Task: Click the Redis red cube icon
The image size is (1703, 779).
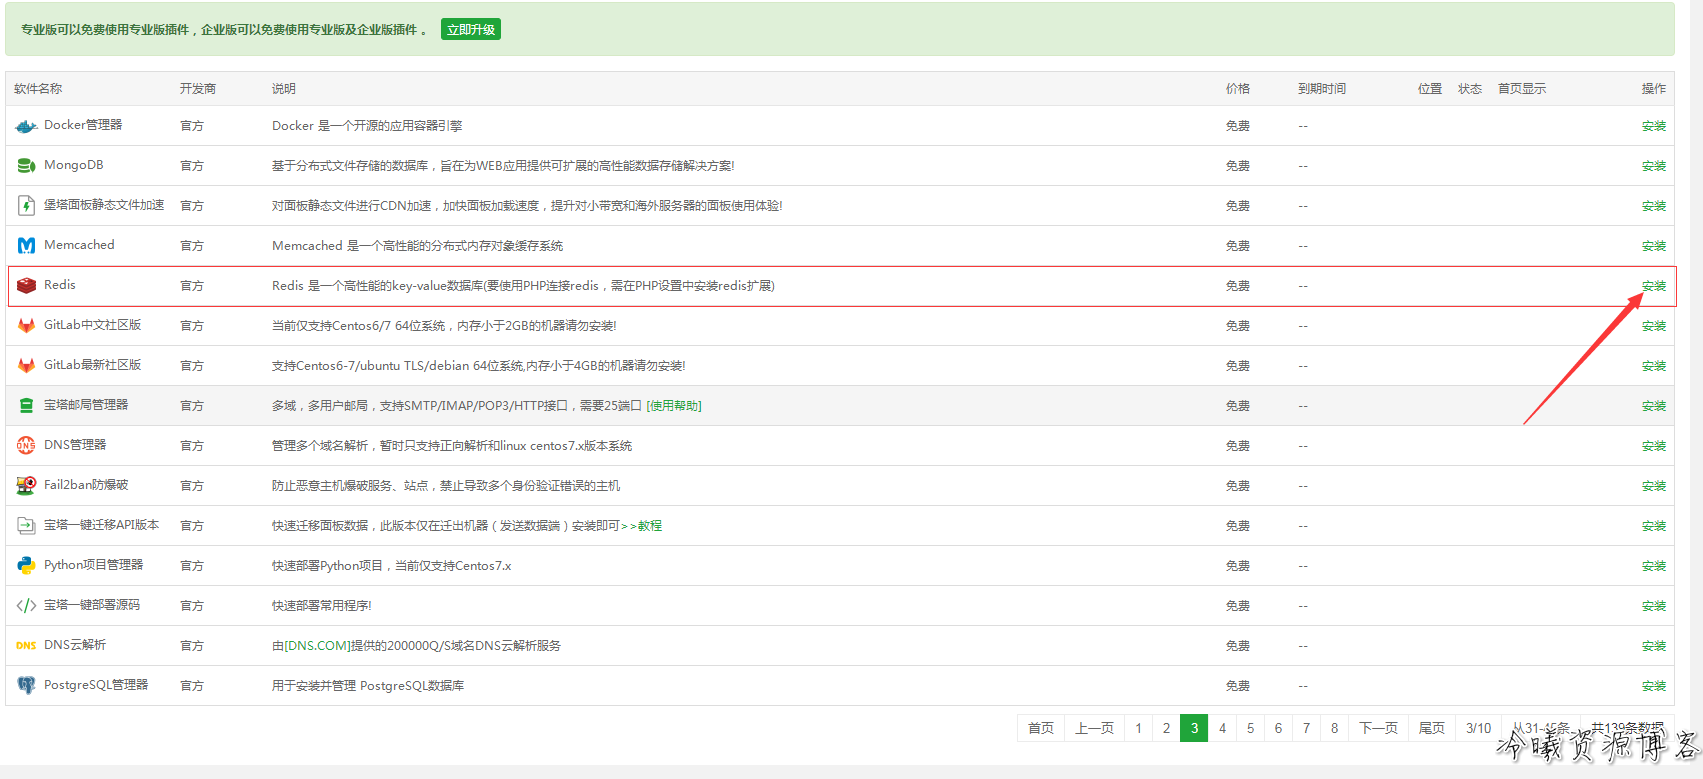Action: (26, 286)
